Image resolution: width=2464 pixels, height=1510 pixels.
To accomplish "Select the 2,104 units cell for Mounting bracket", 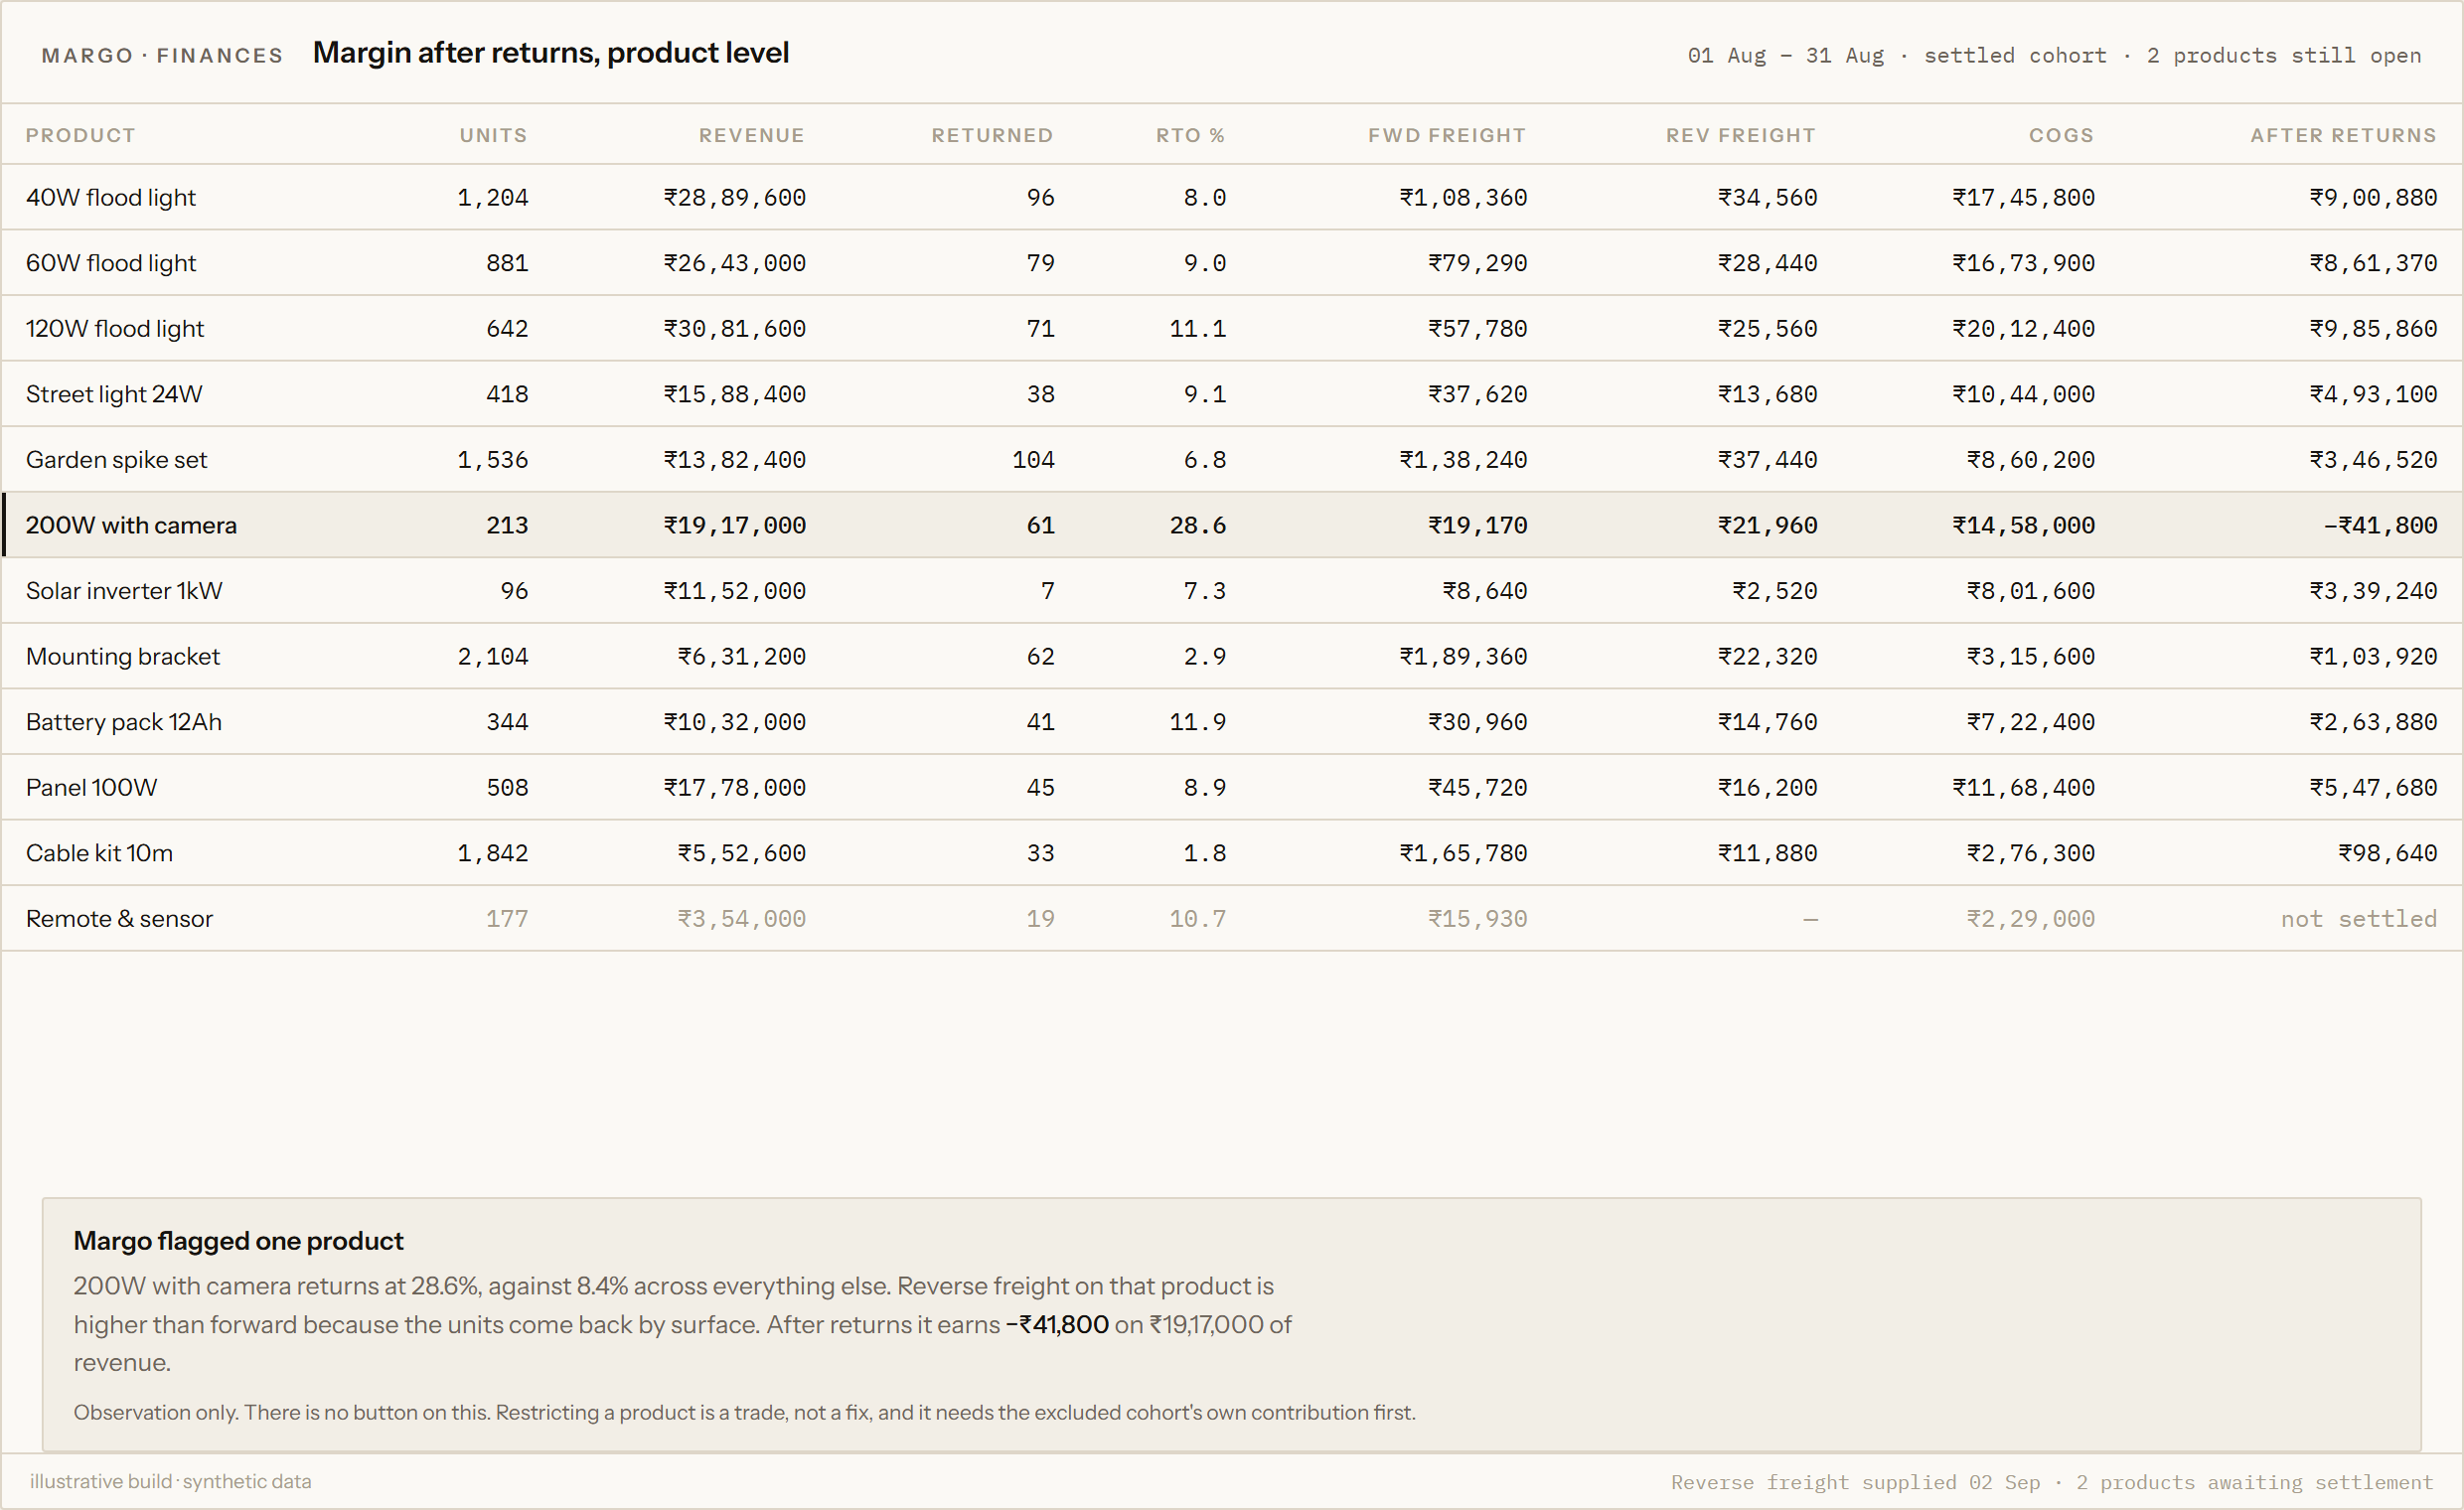I will [x=493, y=656].
